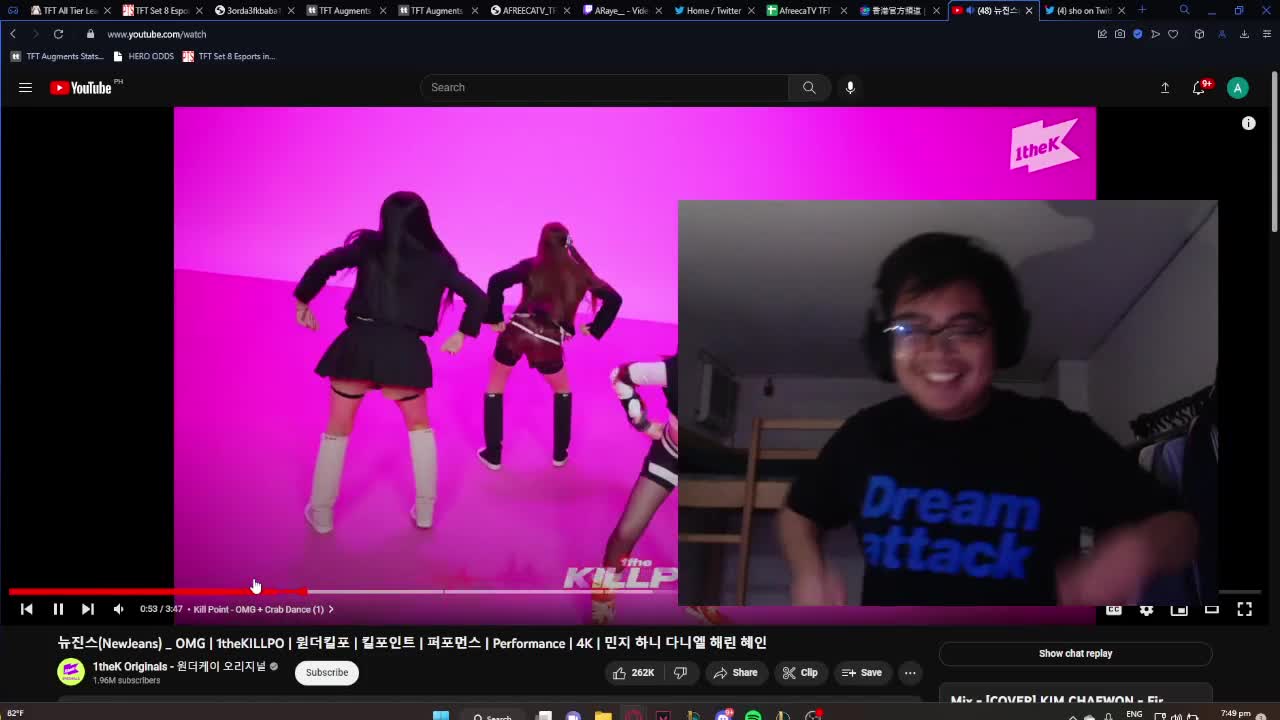Replay from the previous button

(x=27, y=609)
